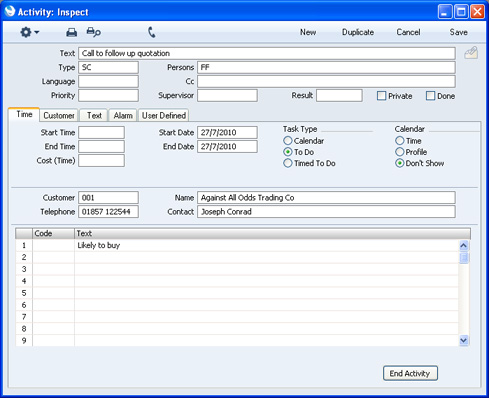
Task: Click the Code column header
Action: coord(53,233)
